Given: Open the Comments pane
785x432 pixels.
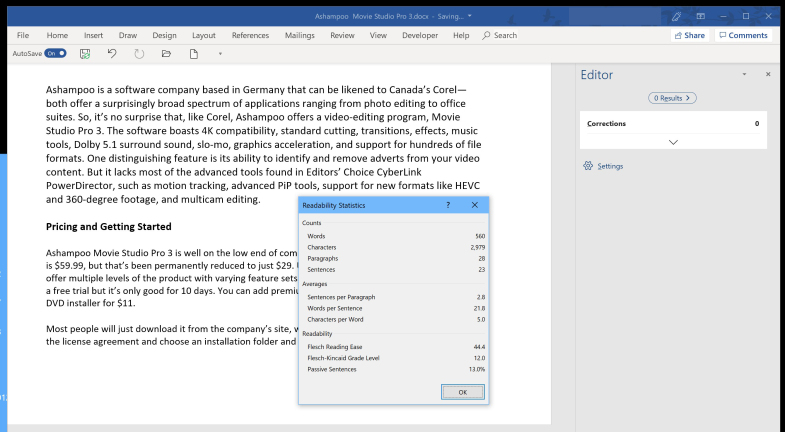Looking at the screenshot, I should [x=743, y=35].
